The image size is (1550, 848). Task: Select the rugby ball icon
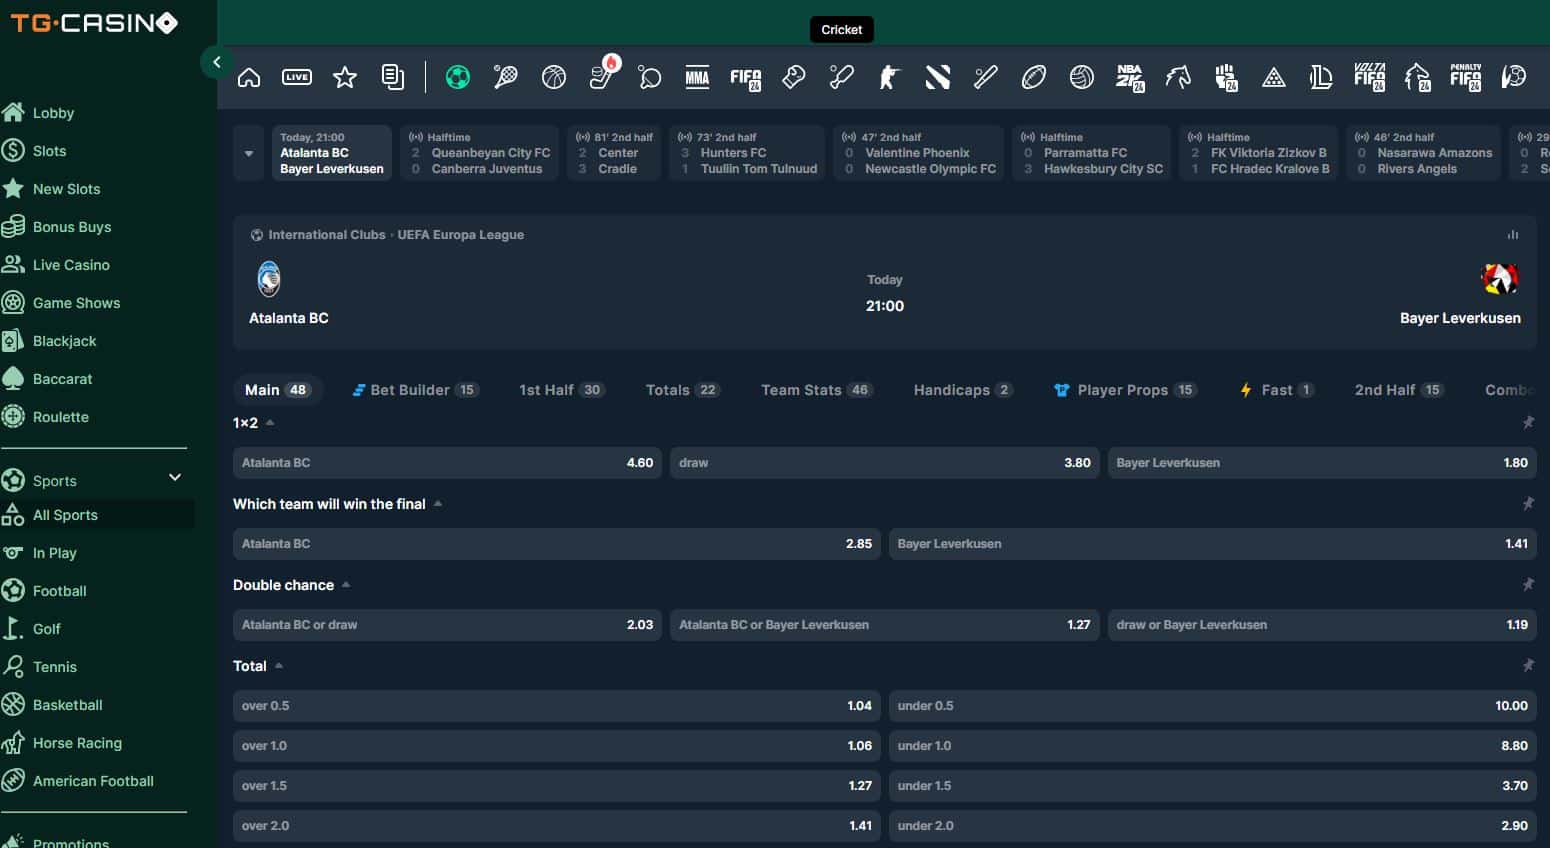[x=1034, y=77]
